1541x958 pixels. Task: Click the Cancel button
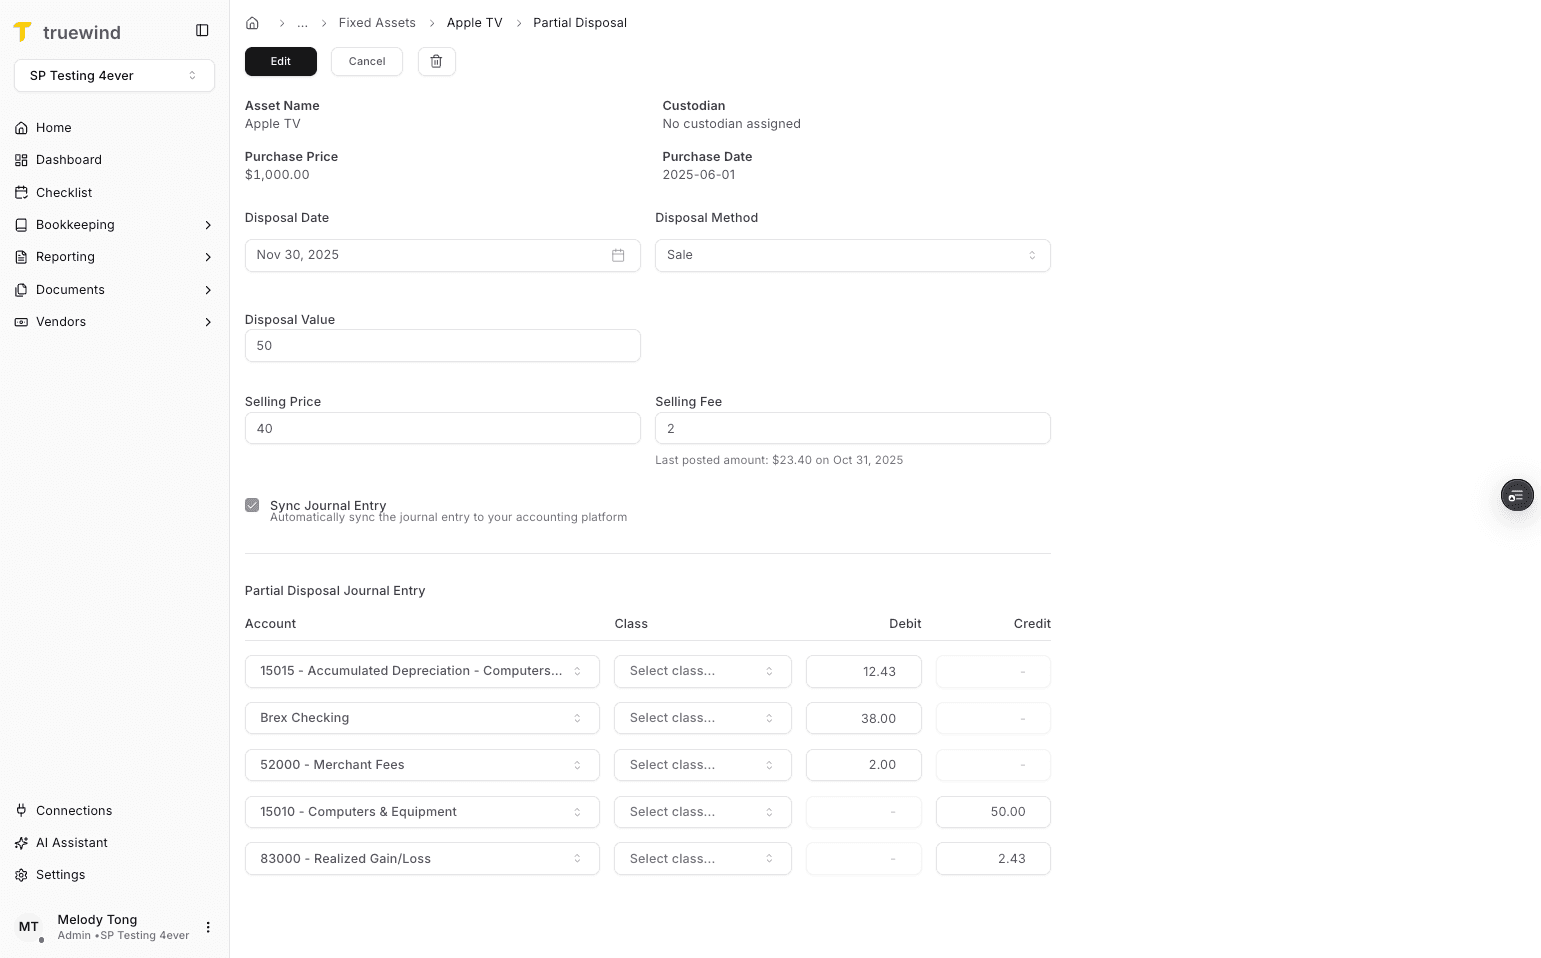point(366,61)
